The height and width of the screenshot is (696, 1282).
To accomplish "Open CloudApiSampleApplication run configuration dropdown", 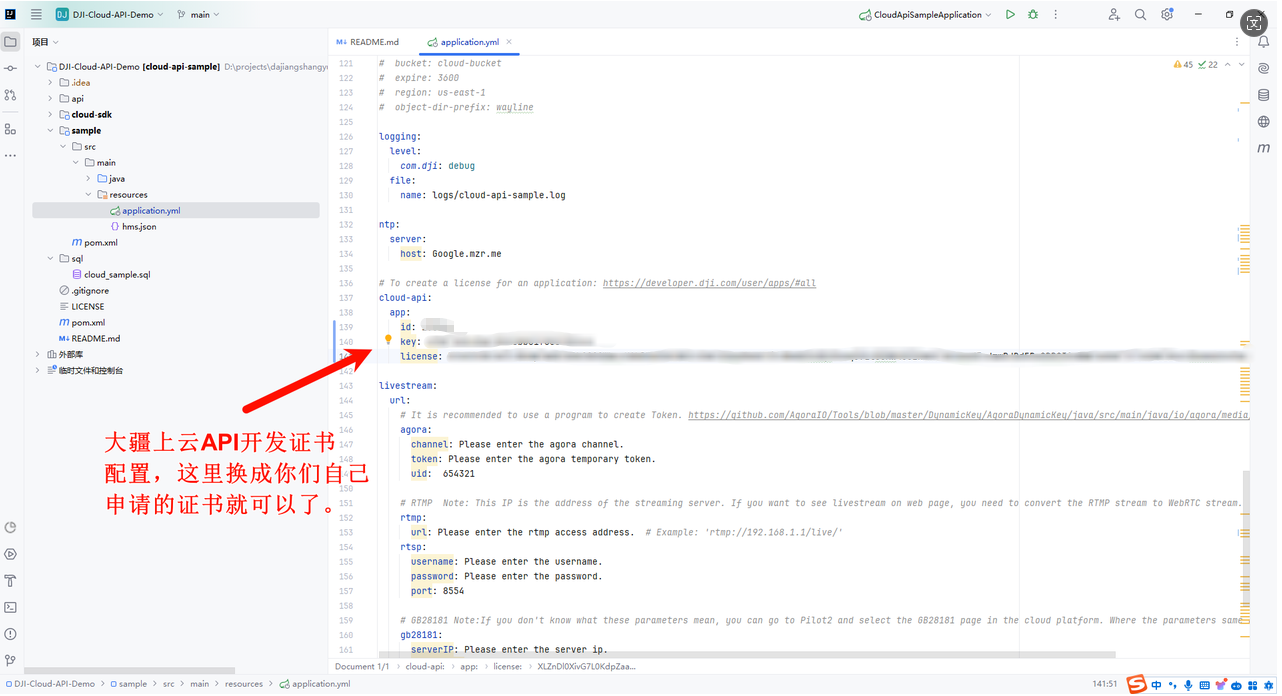I will 926,15.
